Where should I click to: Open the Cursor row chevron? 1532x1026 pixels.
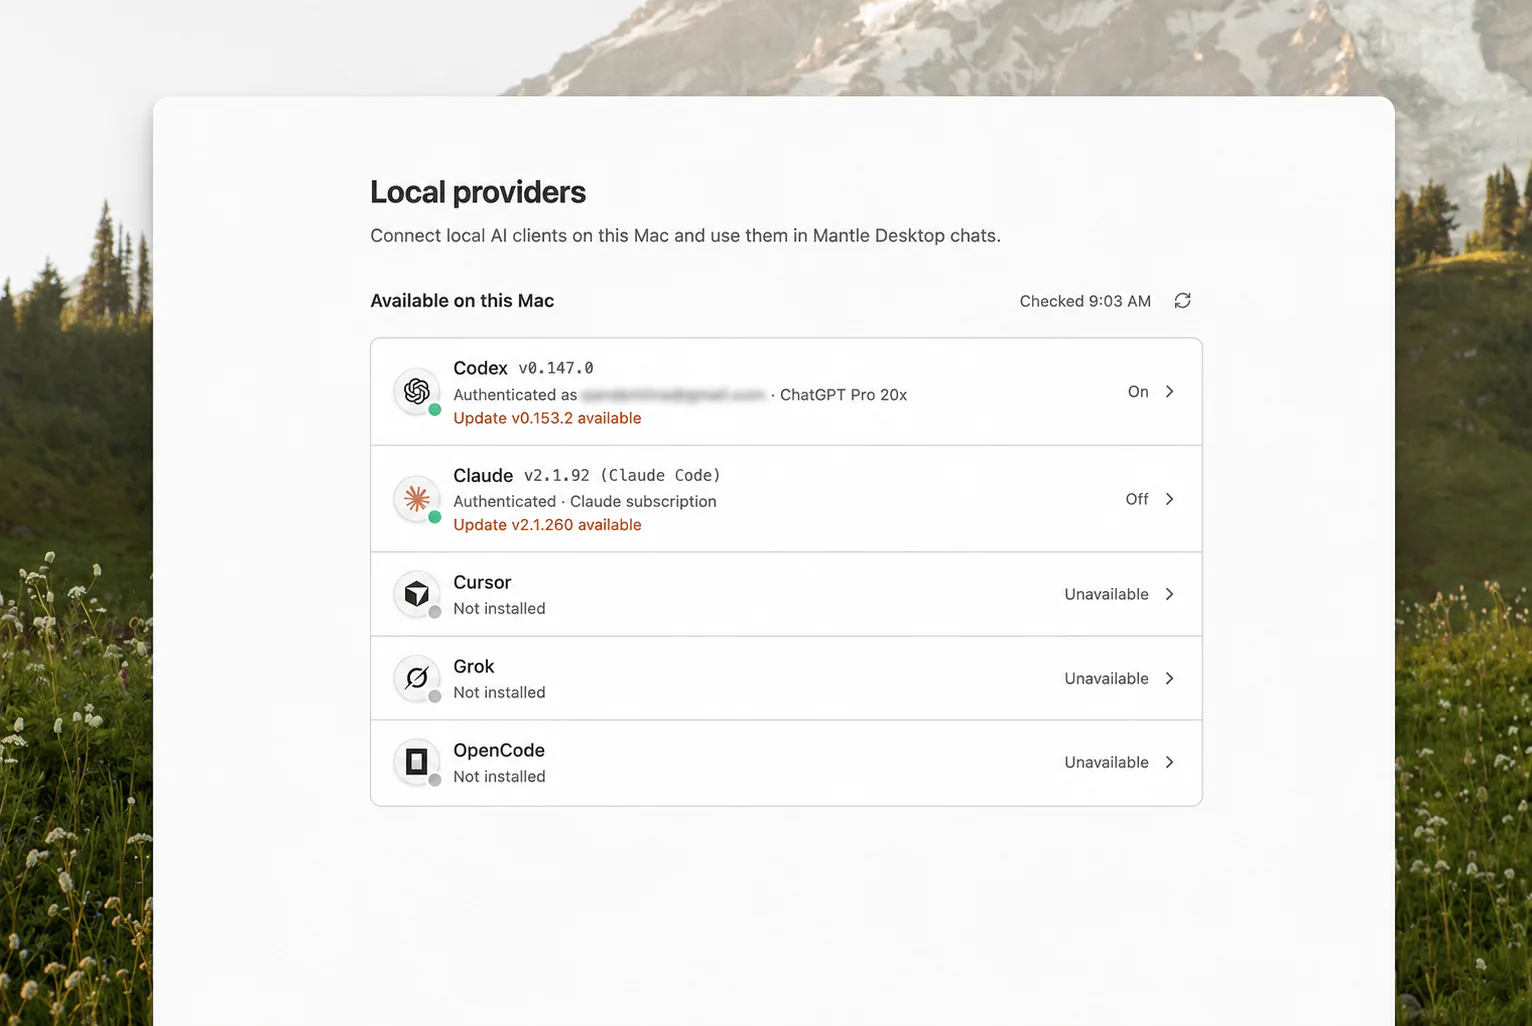(1169, 594)
